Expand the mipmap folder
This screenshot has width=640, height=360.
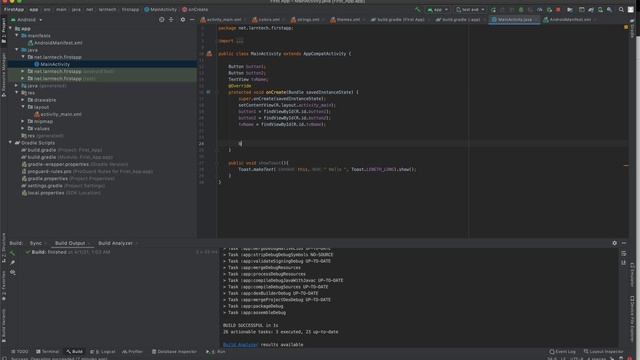23,121
